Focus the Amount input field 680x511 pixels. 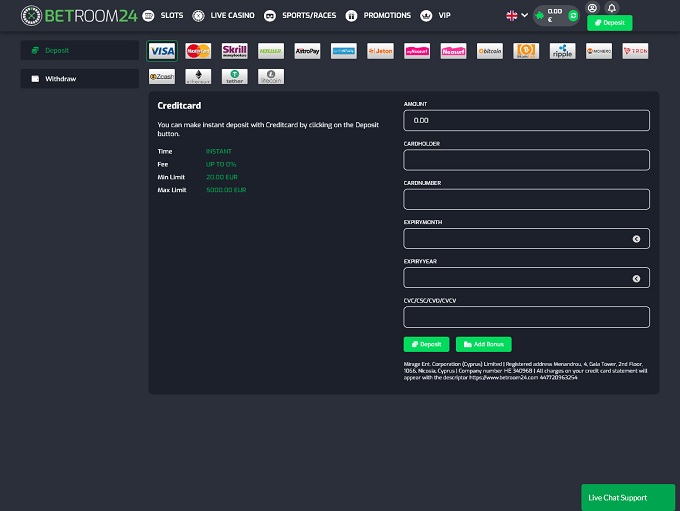click(x=526, y=120)
